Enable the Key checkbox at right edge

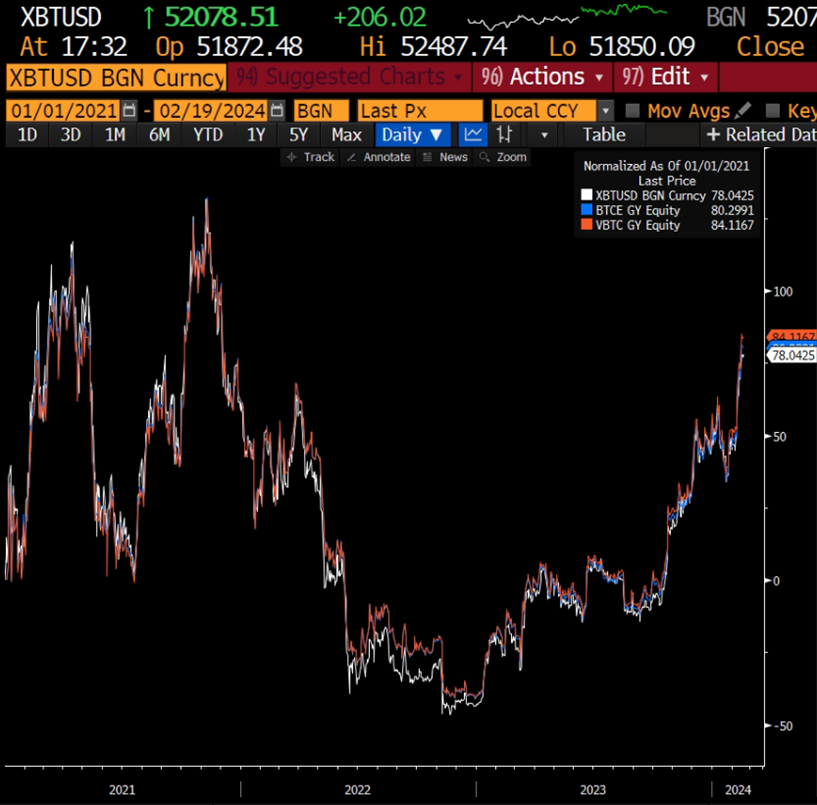point(772,111)
